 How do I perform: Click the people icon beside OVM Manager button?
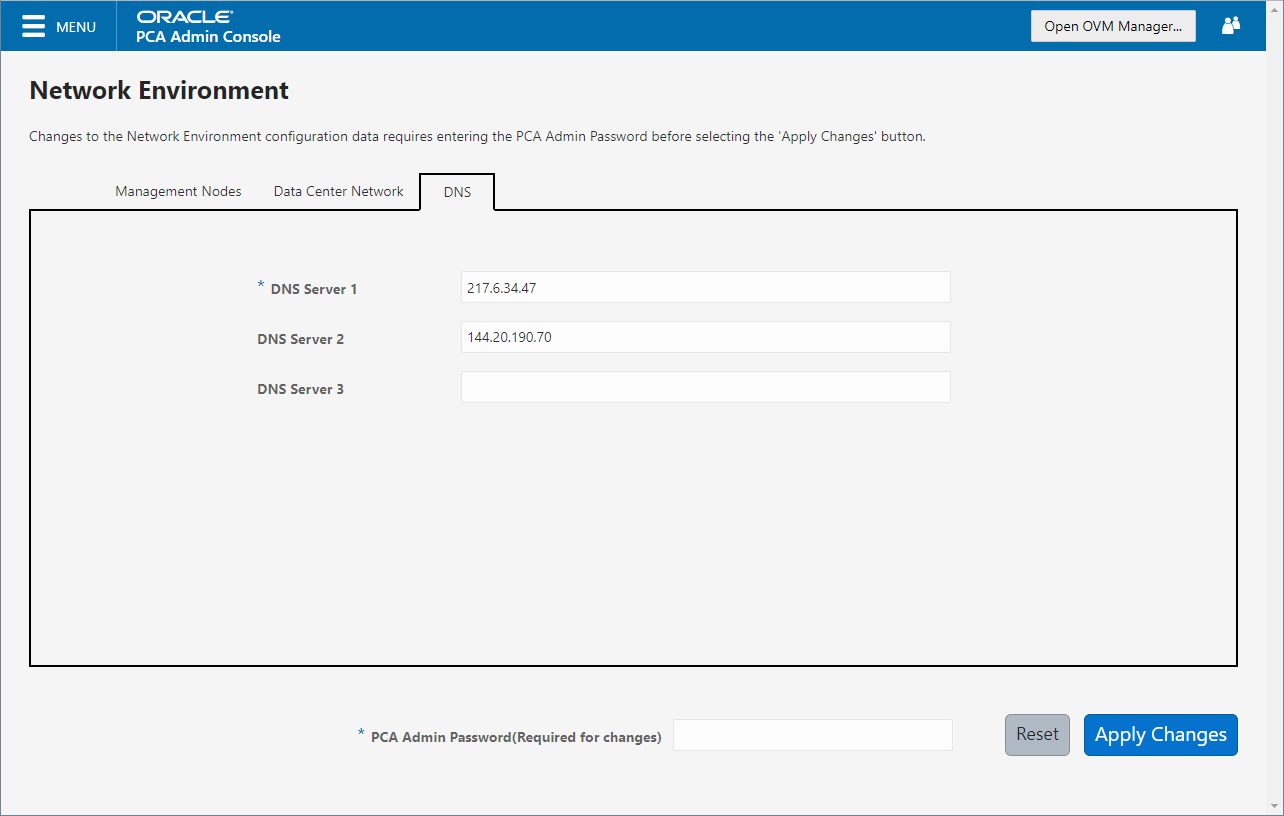coord(1230,25)
